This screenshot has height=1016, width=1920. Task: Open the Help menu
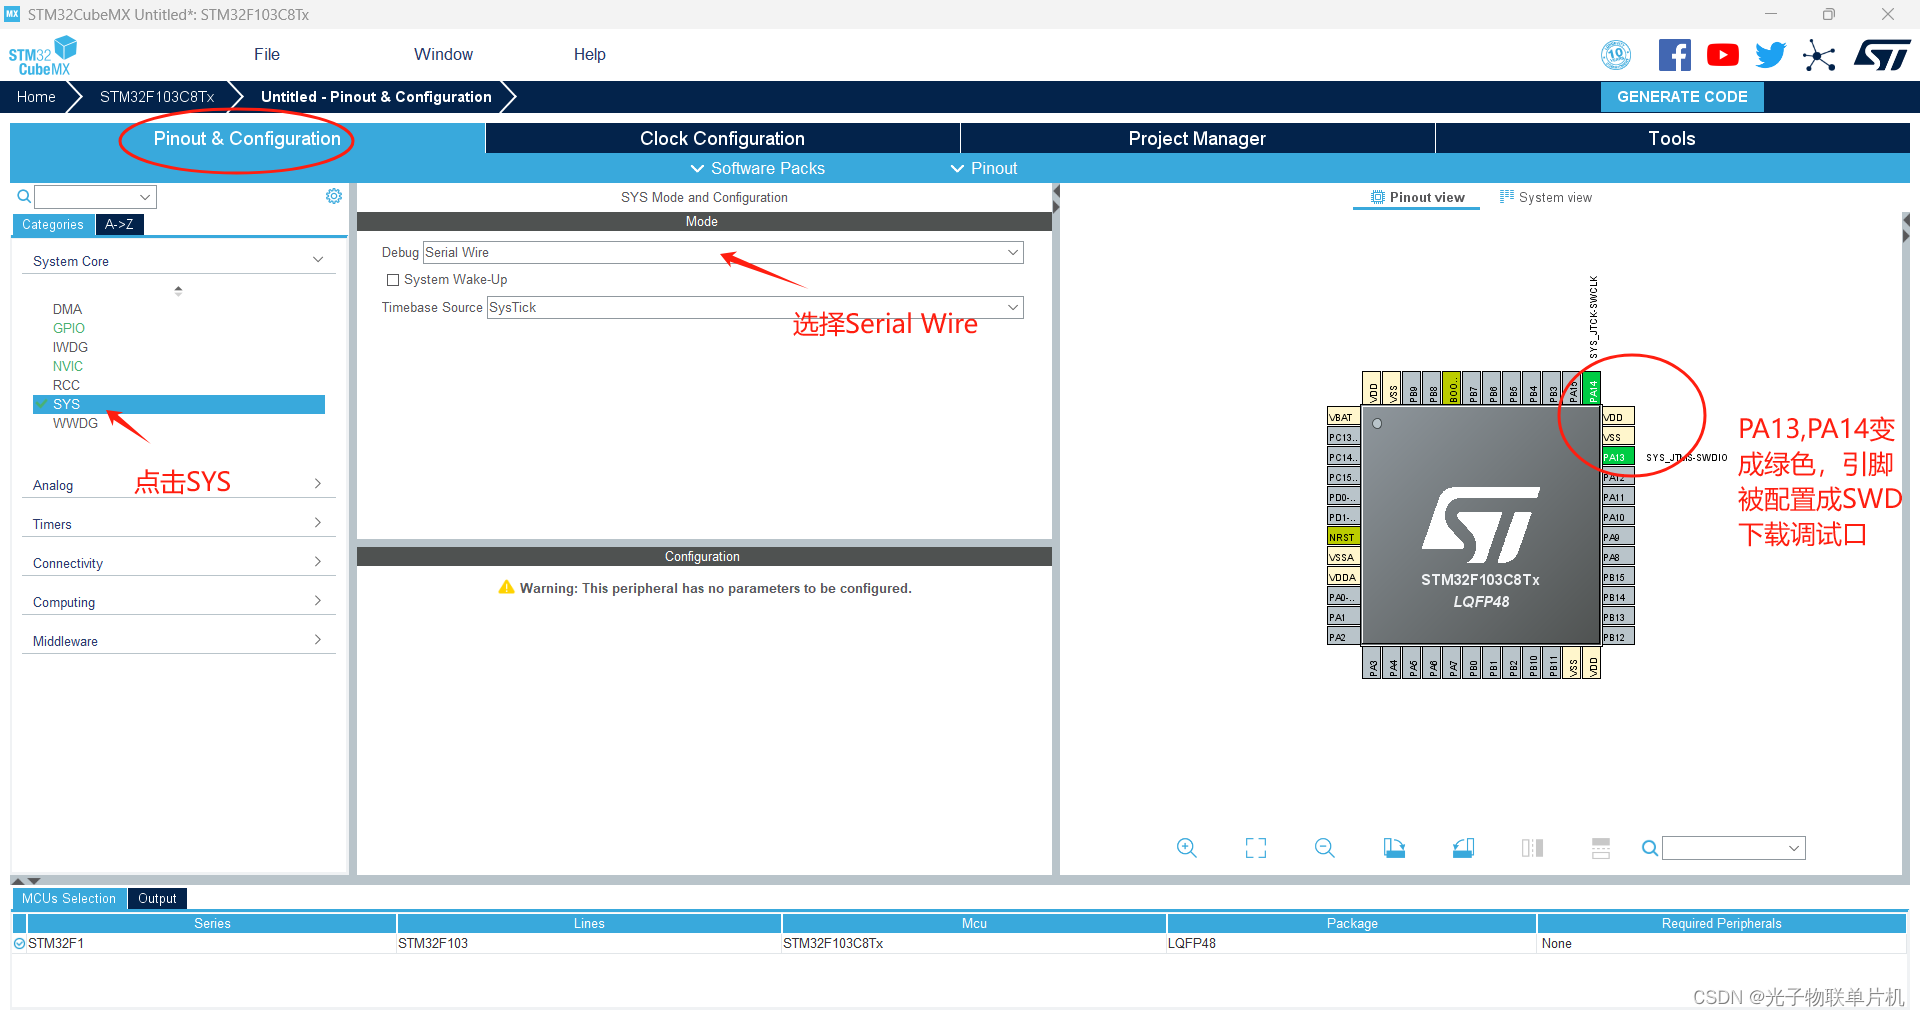tap(589, 55)
